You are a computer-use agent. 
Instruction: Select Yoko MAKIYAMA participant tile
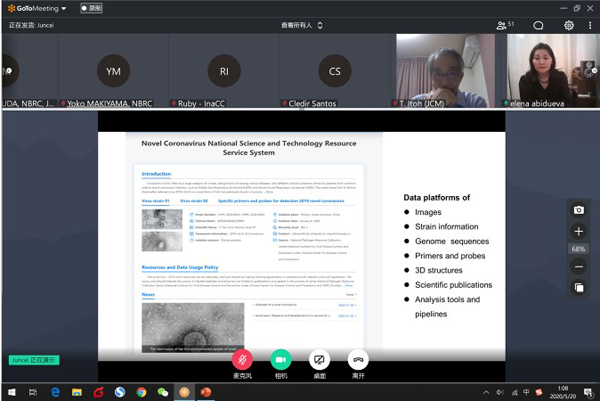(x=112, y=71)
